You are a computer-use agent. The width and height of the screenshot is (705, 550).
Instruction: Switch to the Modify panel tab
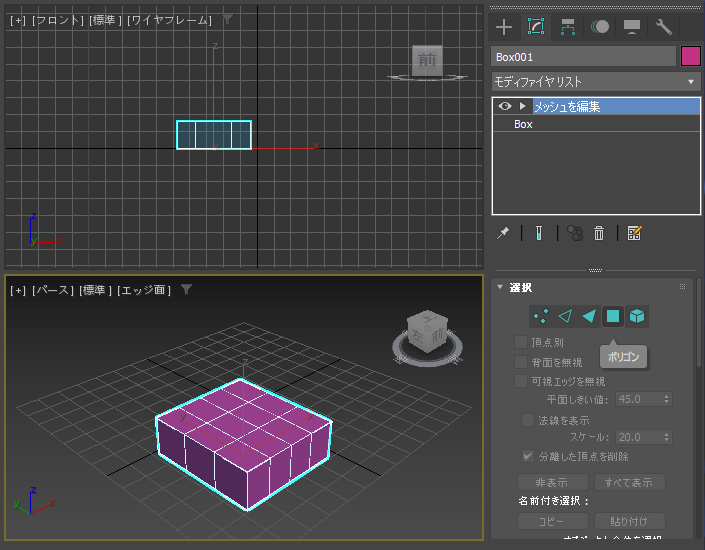(x=535, y=27)
